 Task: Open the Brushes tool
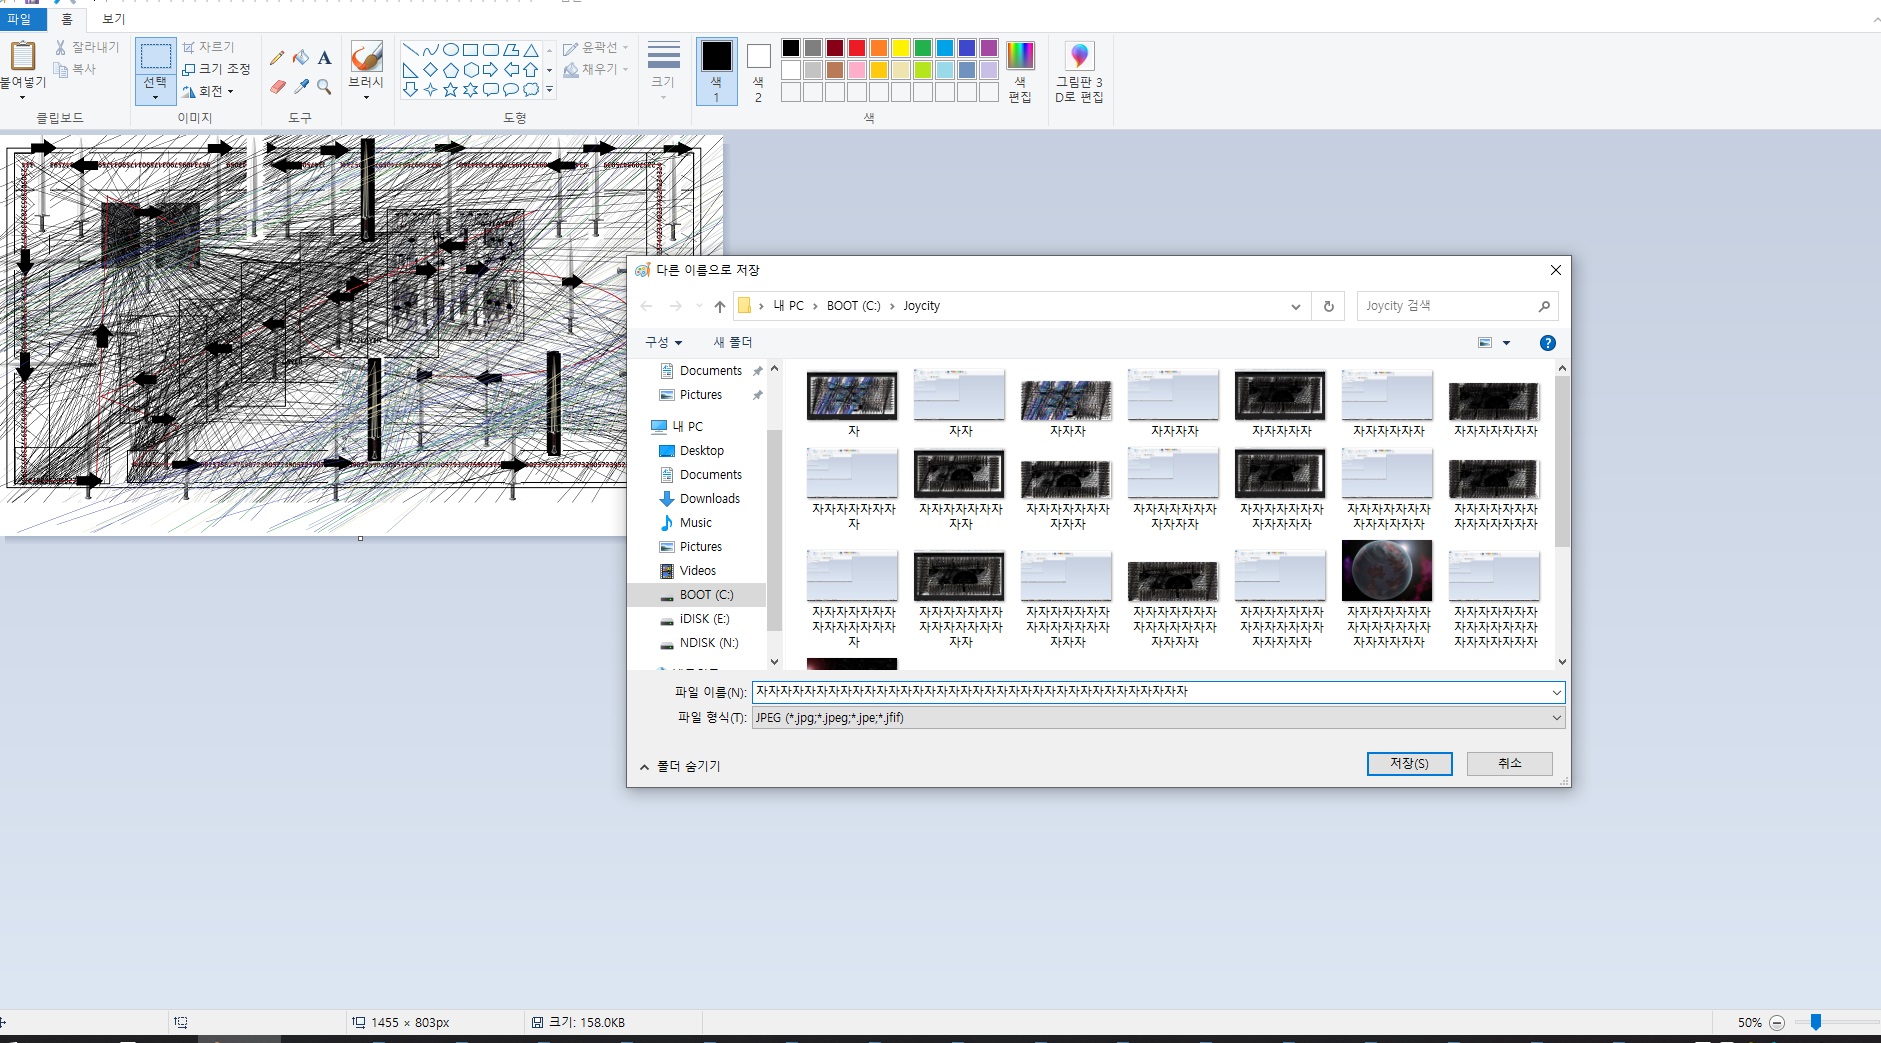click(366, 70)
